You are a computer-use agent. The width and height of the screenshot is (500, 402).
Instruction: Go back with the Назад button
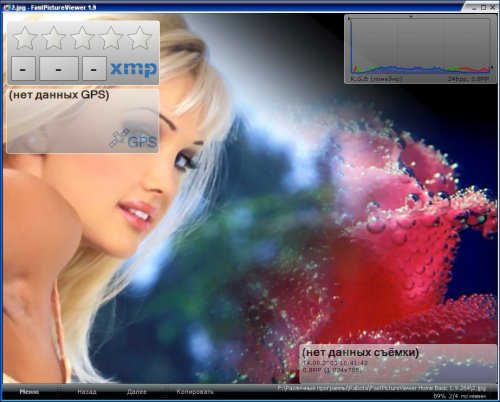[87, 392]
